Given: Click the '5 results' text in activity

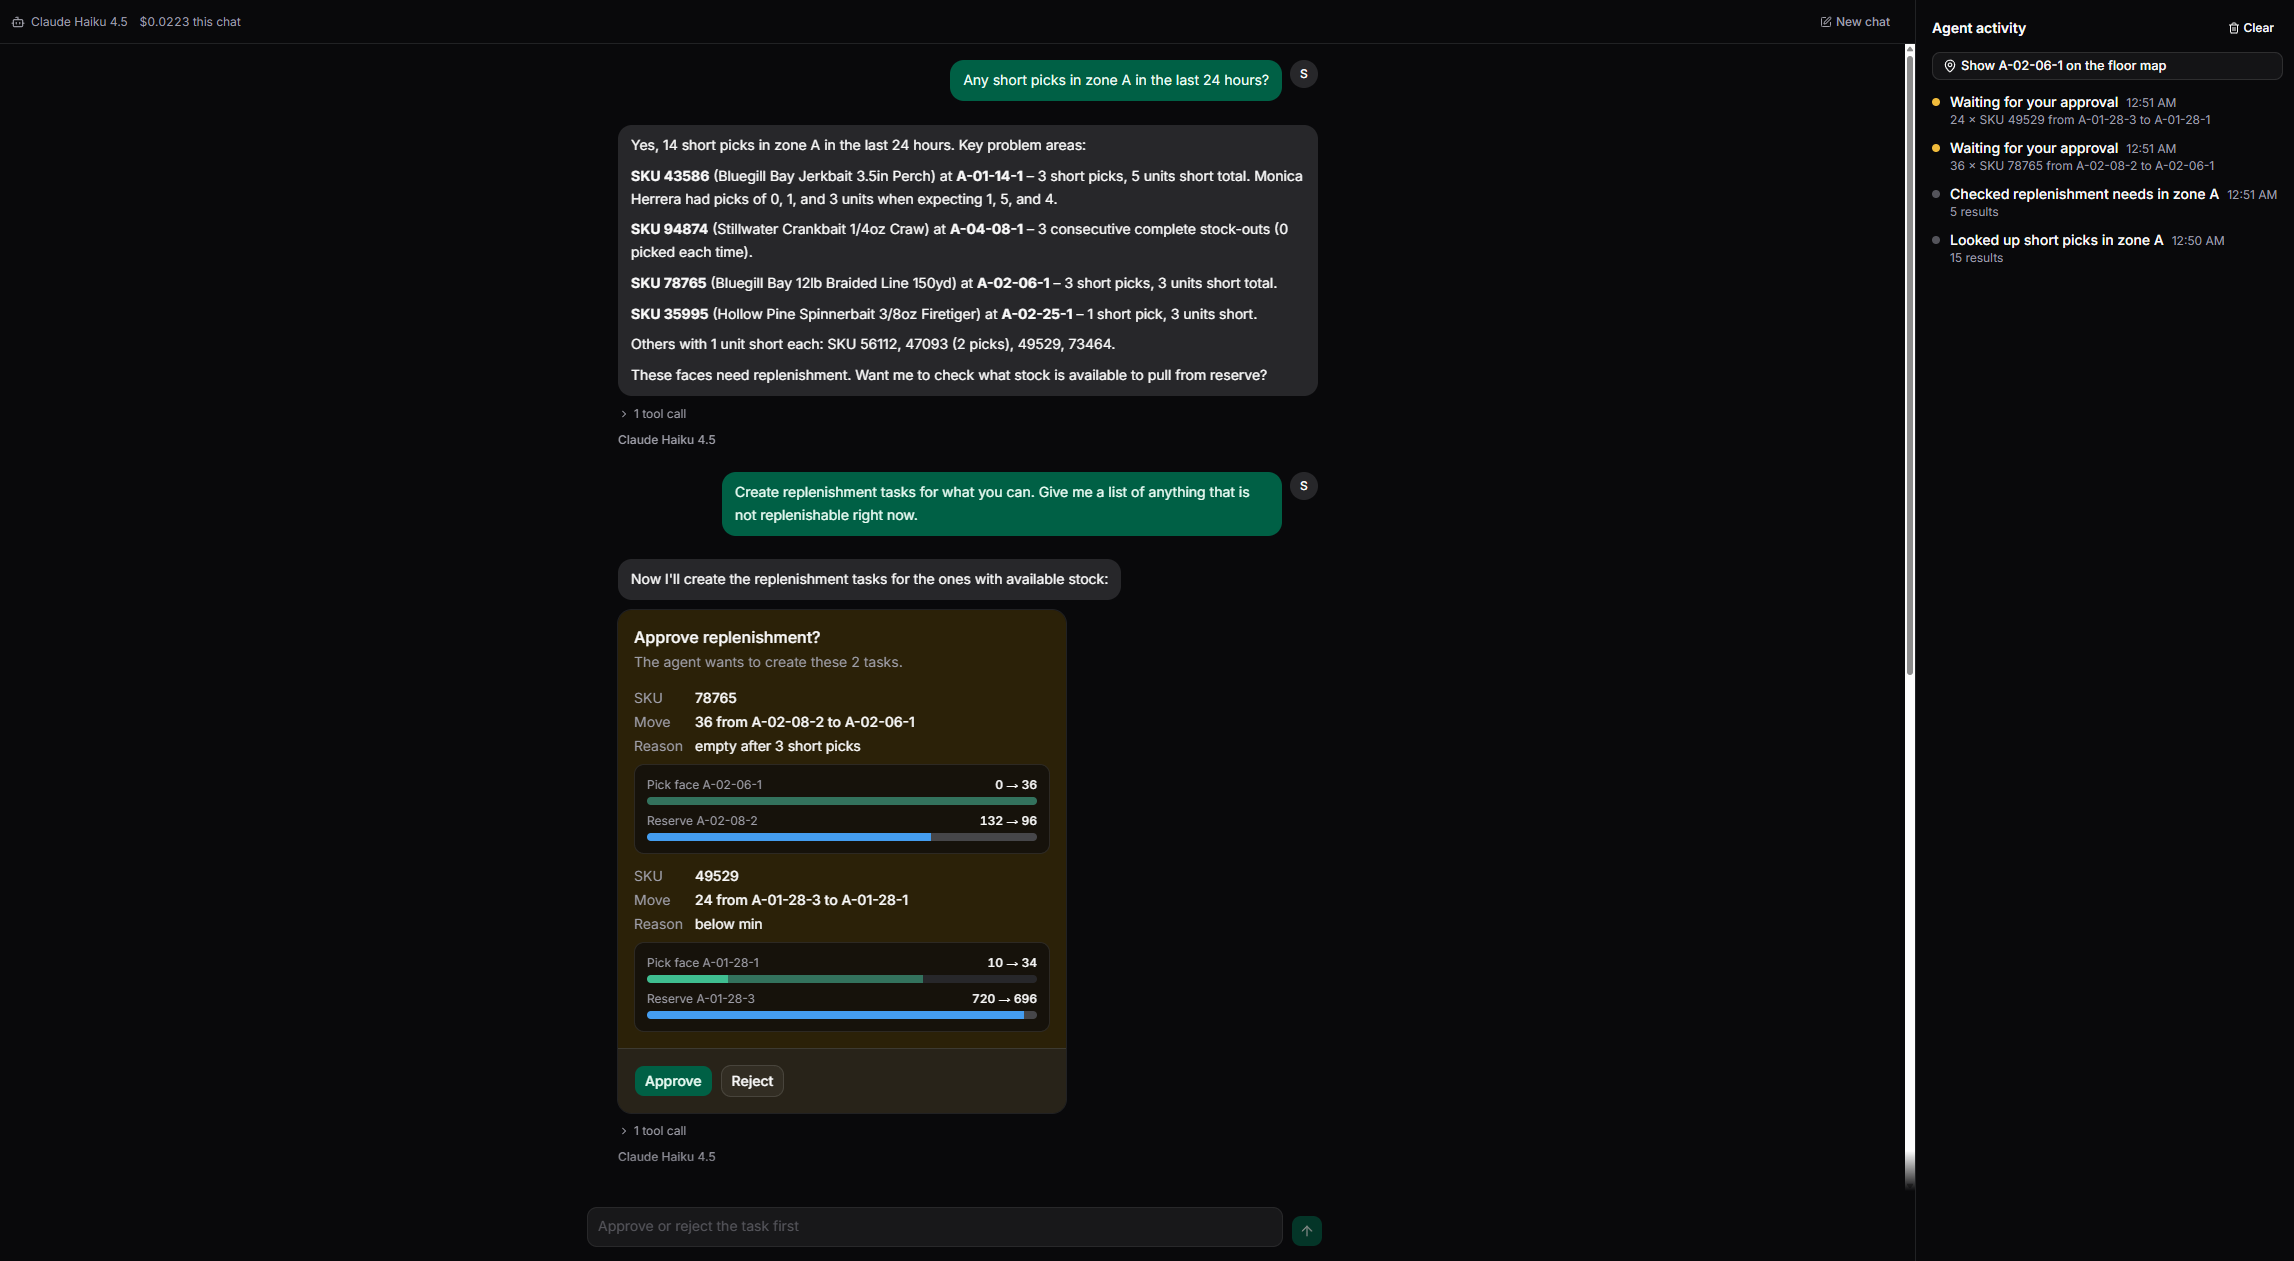Looking at the screenshot, I should point(1974,212).
